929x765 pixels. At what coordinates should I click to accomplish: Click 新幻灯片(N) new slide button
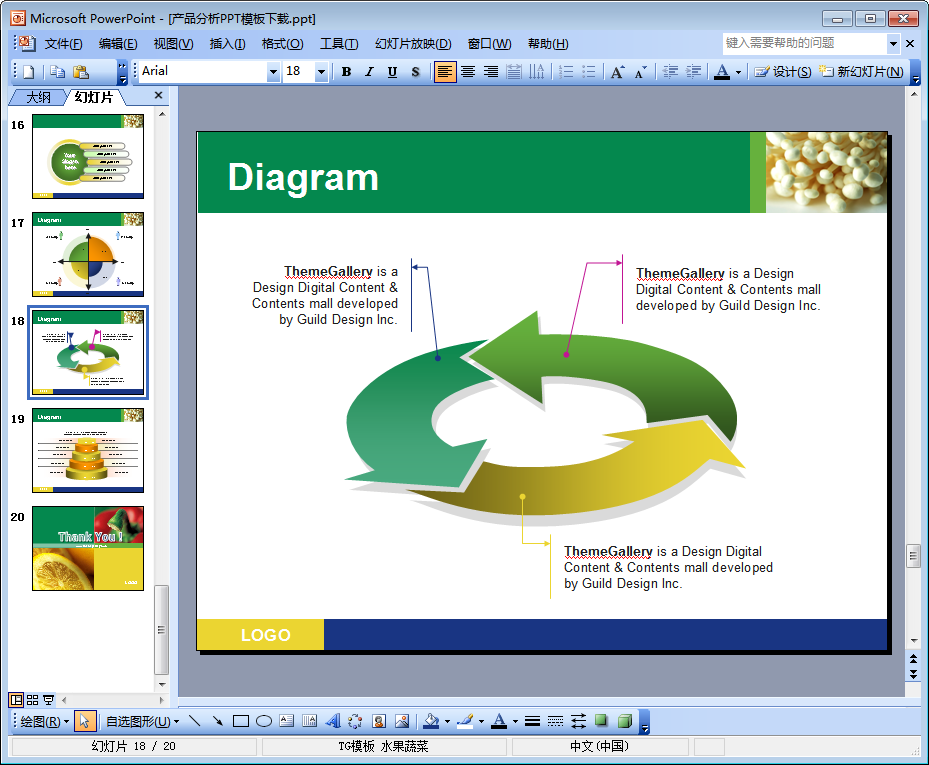click(x=861, y=72)
